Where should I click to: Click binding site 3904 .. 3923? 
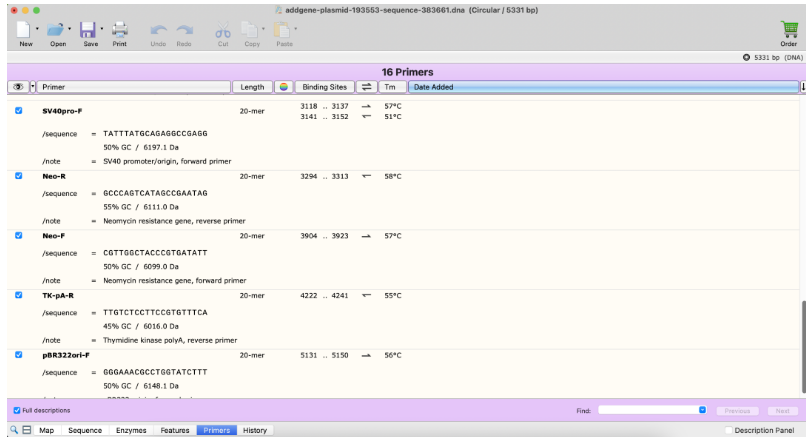[x=324, y=236]
